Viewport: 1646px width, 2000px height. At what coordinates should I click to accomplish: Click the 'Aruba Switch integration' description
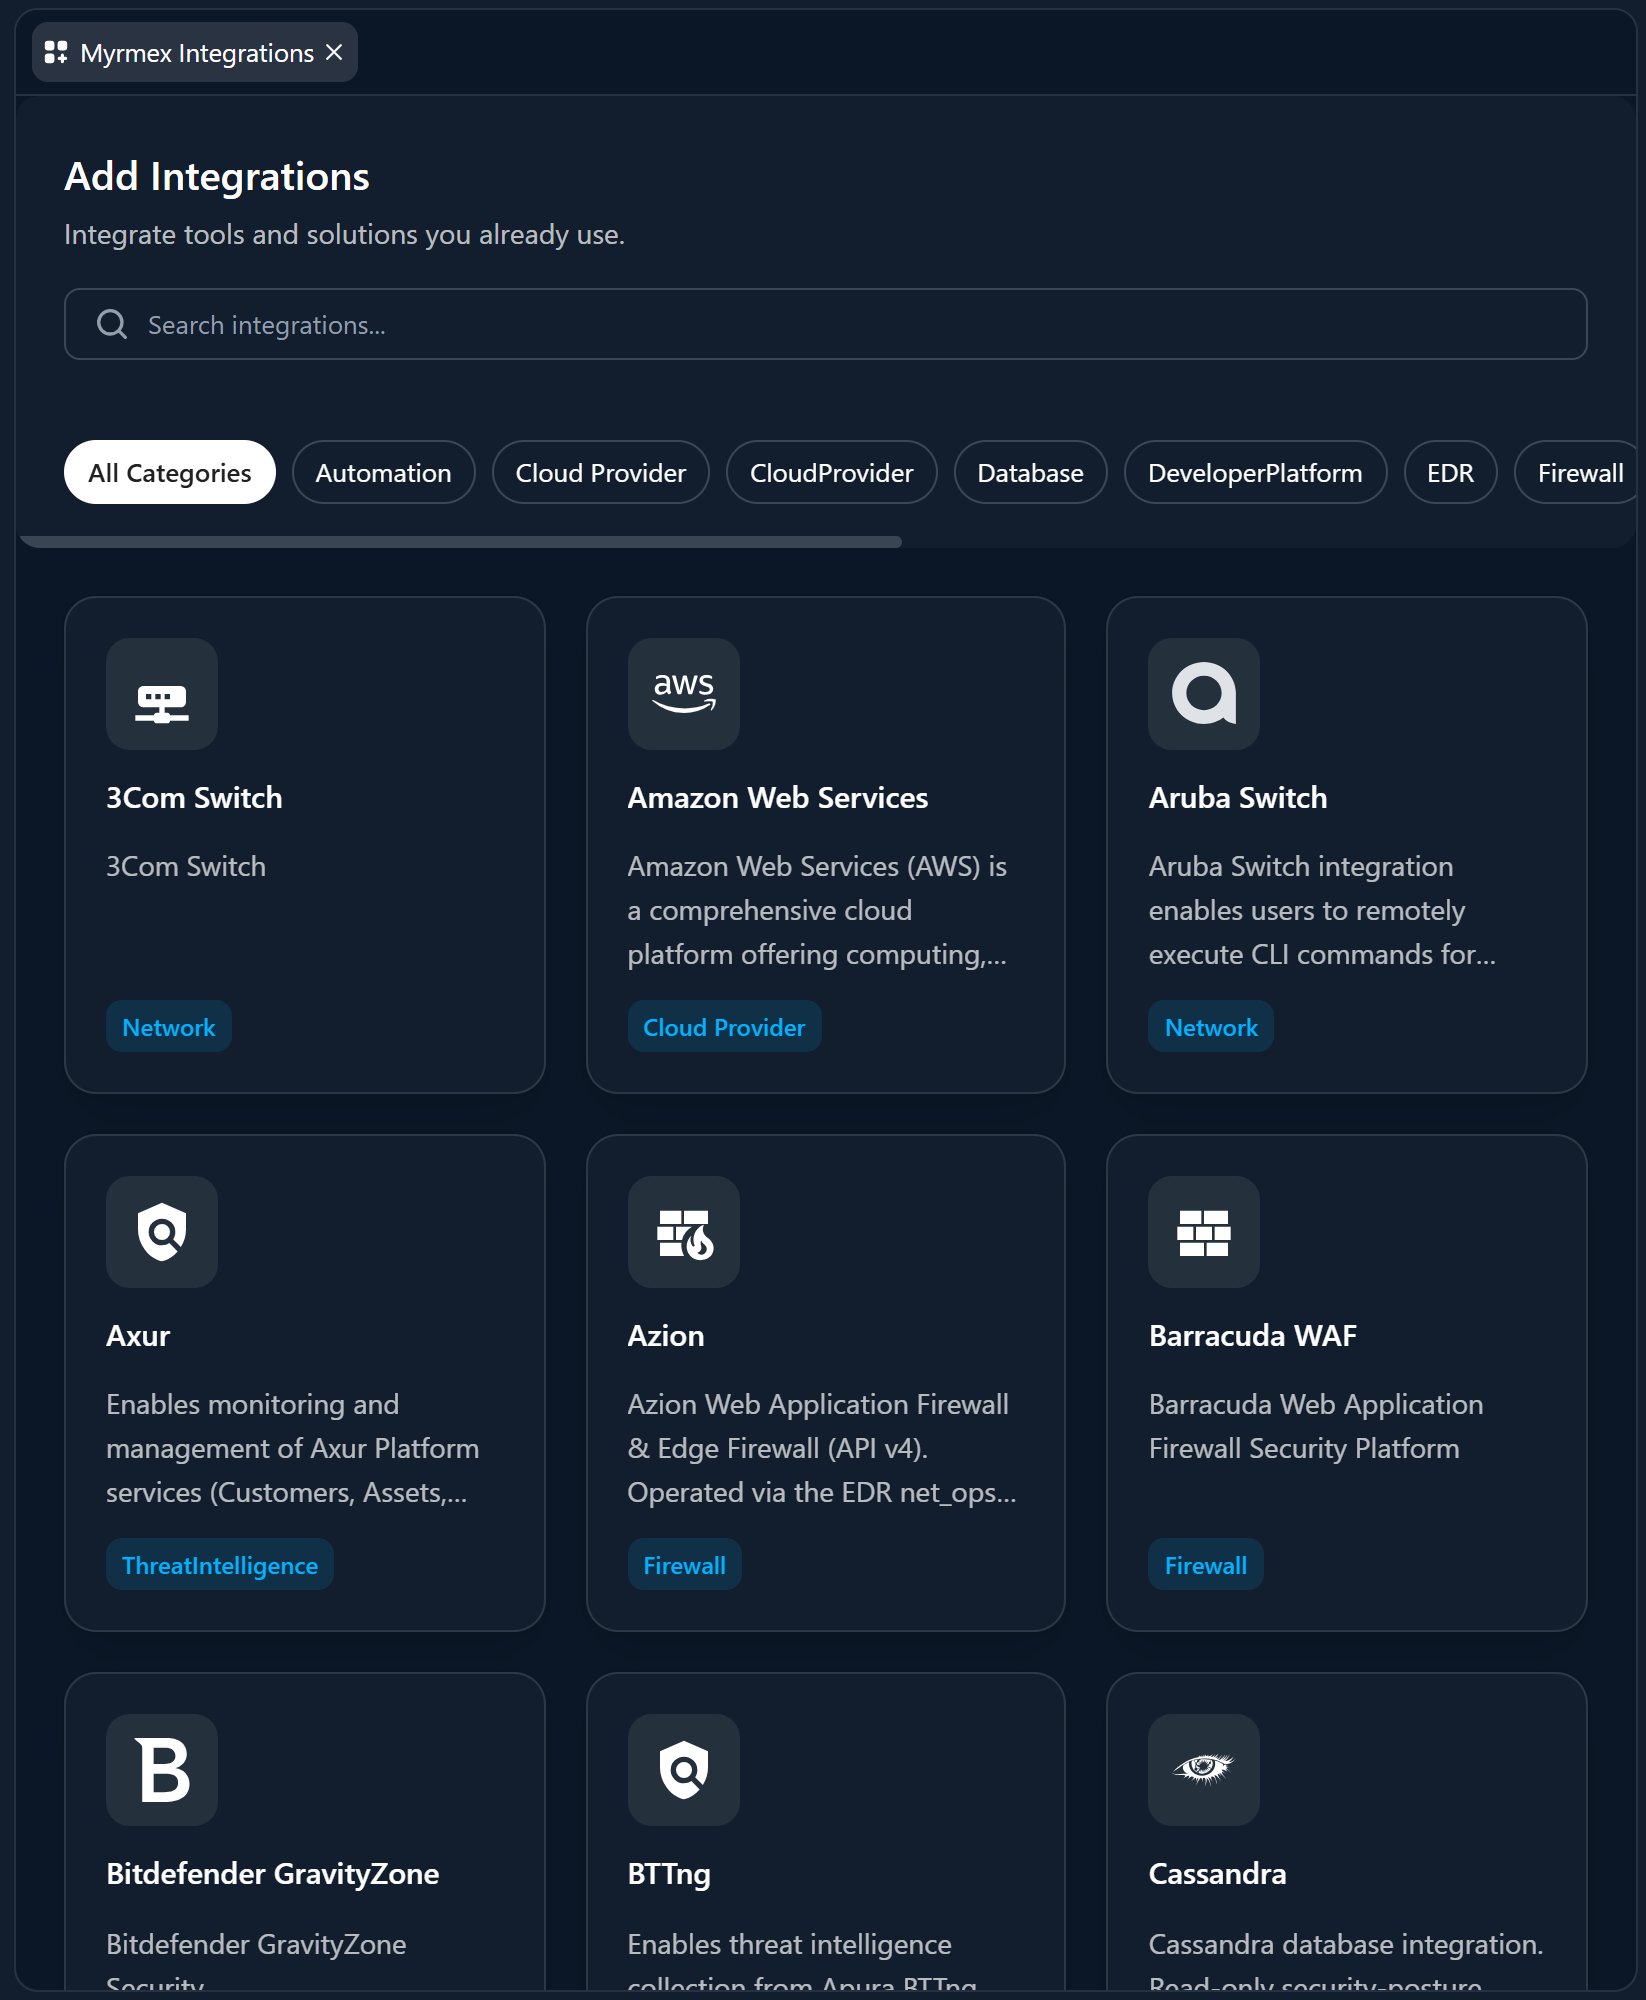pyautogui.click(x=1301, y=867)
